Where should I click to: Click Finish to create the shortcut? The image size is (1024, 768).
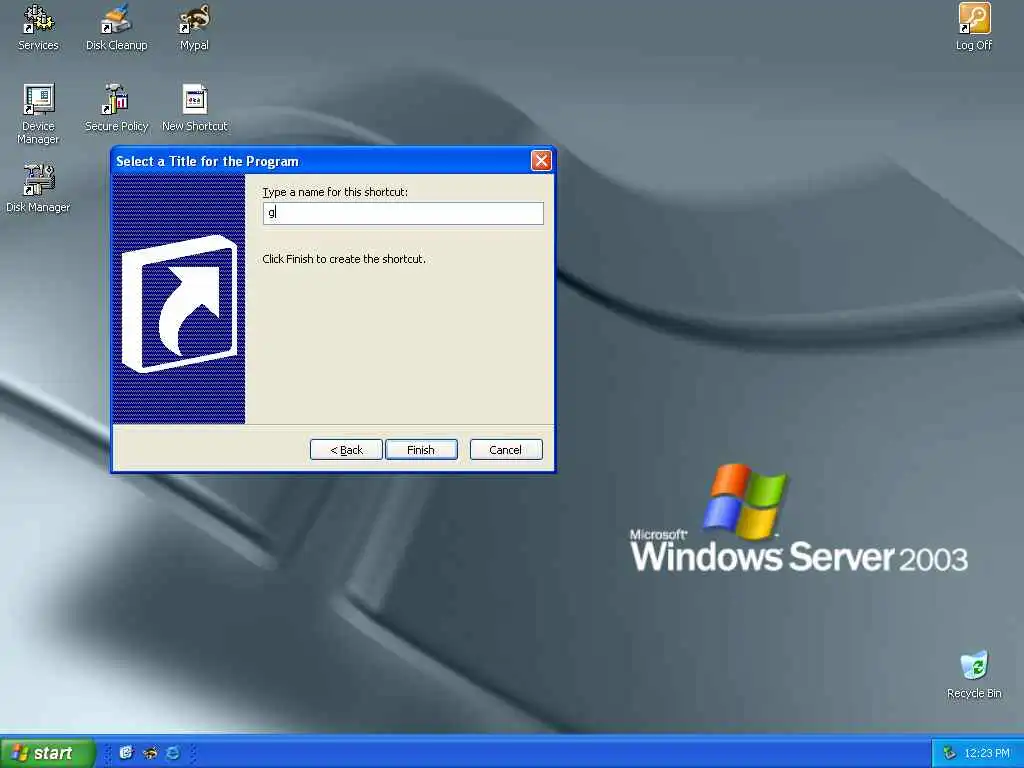point(421,450)
